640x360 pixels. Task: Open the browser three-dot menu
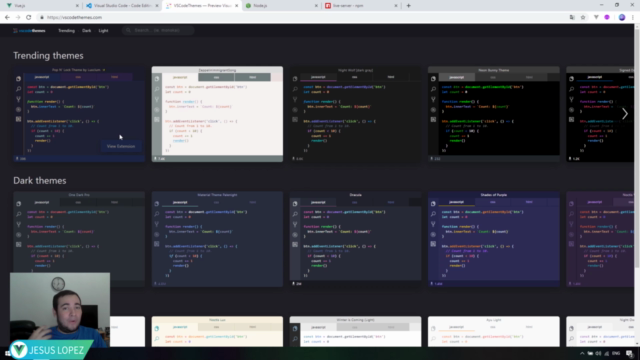[633, 17]
